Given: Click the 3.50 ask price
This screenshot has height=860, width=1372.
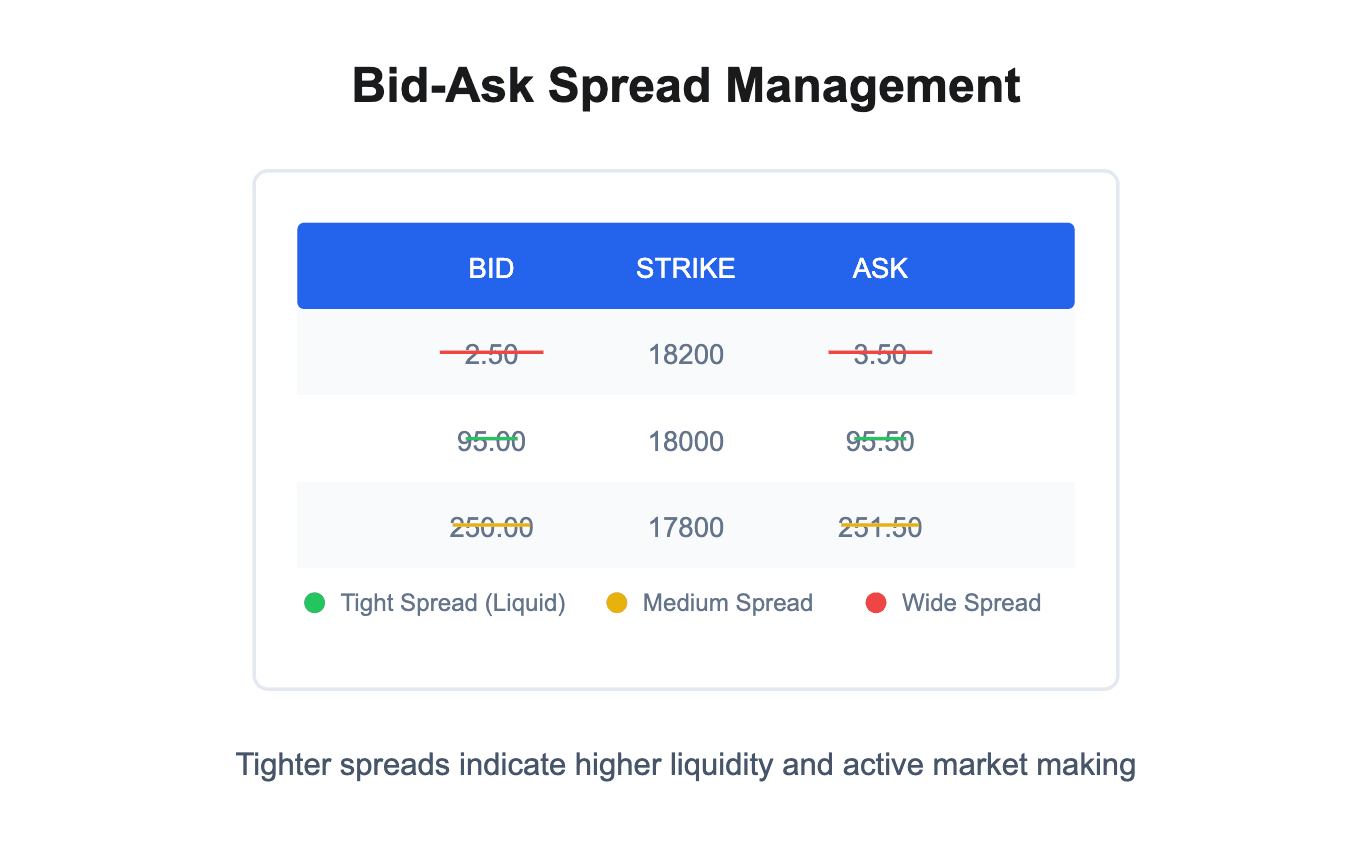Looking at the screenshot, I should tap(880, 354).
